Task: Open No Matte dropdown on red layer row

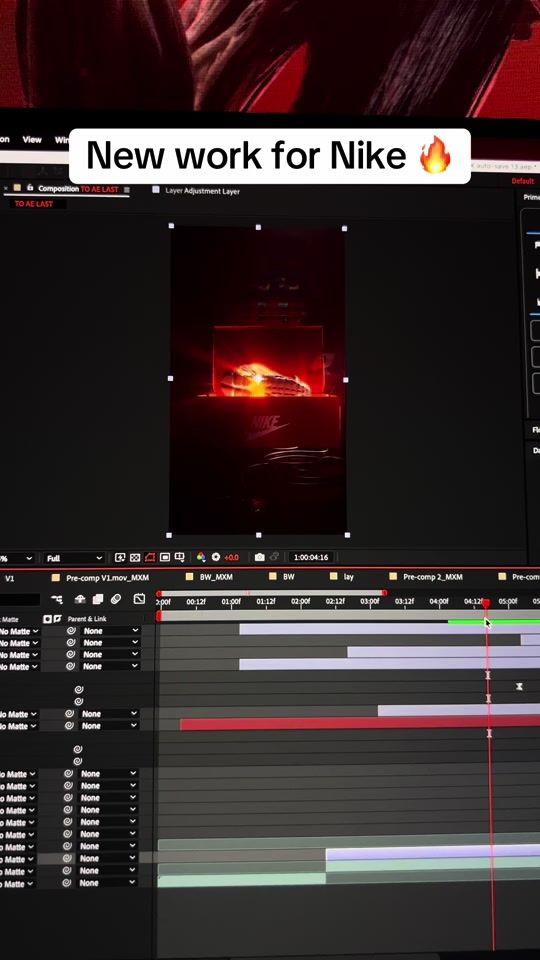Action: [18, 726]
